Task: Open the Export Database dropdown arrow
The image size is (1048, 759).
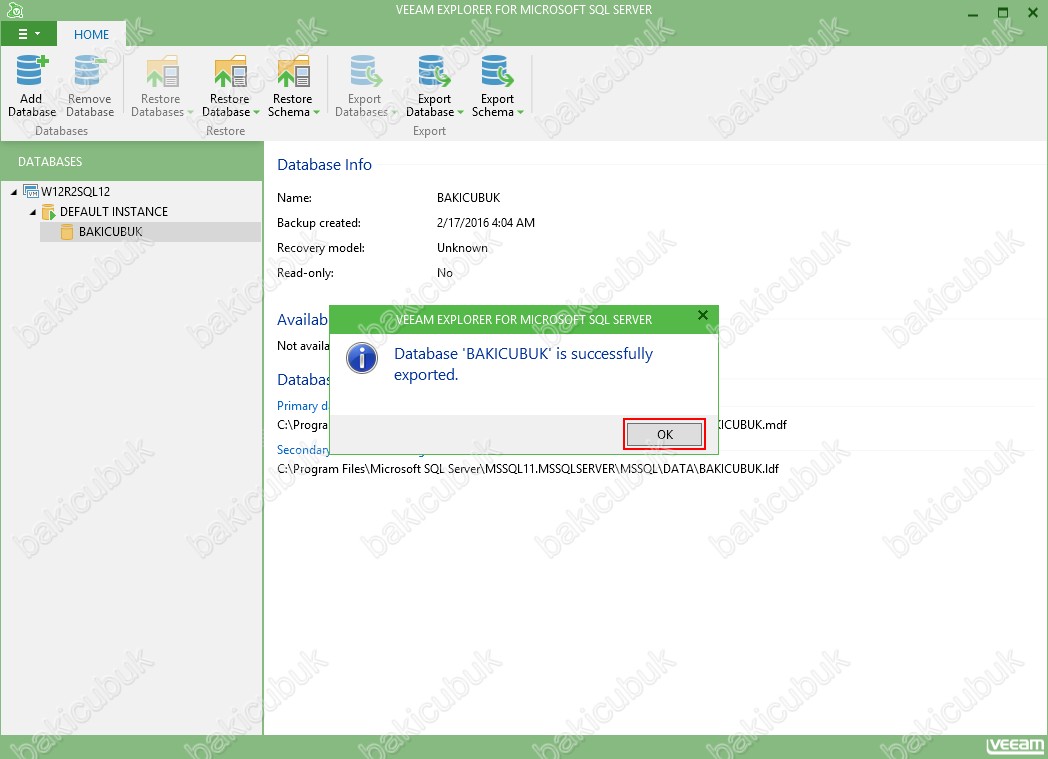Action: click(x=461, y=112)
